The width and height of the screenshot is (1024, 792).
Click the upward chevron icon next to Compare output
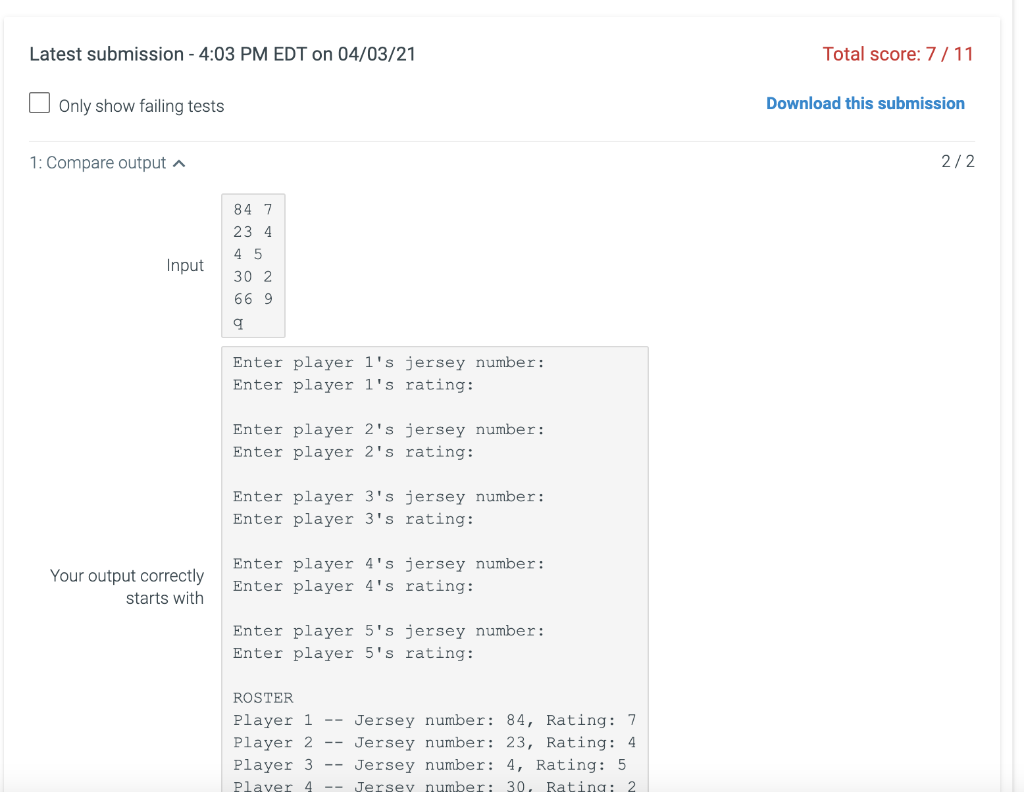tap(178, 161)
